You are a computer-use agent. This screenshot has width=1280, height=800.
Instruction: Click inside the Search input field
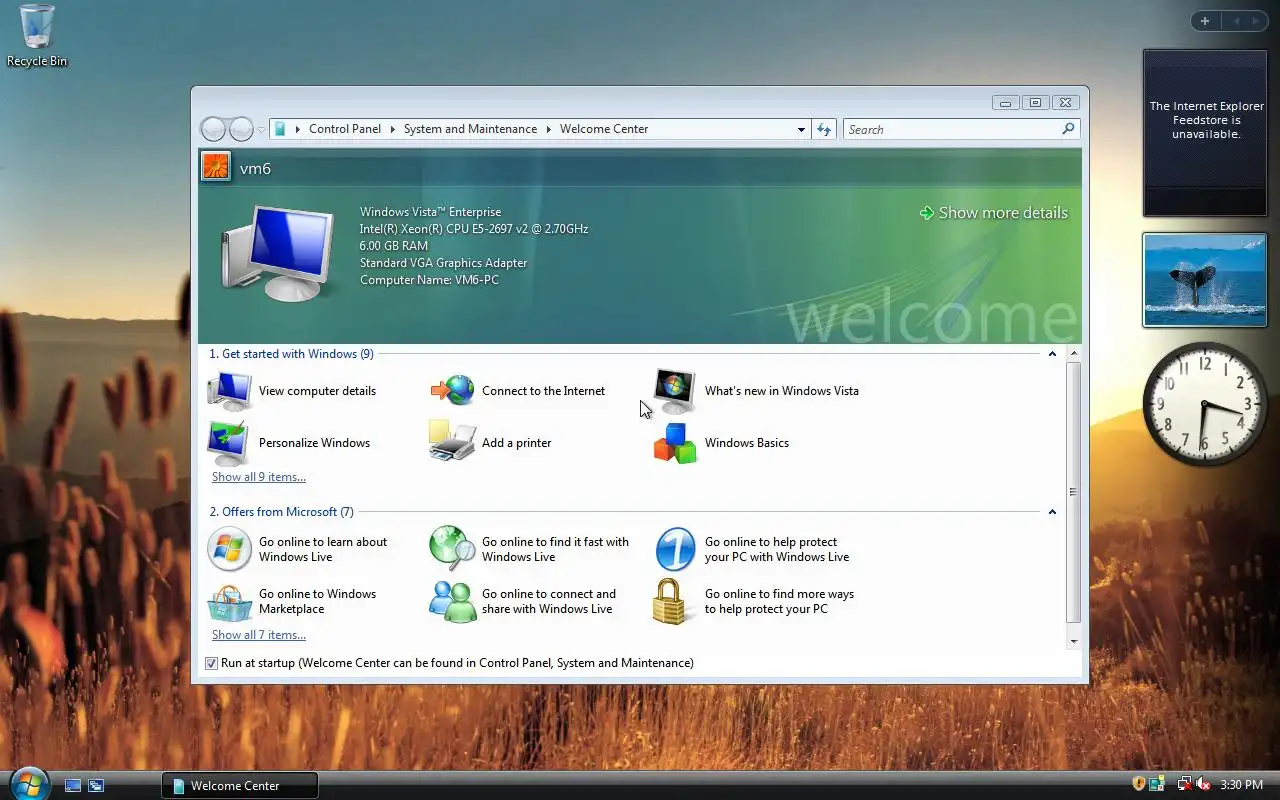point(952,129)
